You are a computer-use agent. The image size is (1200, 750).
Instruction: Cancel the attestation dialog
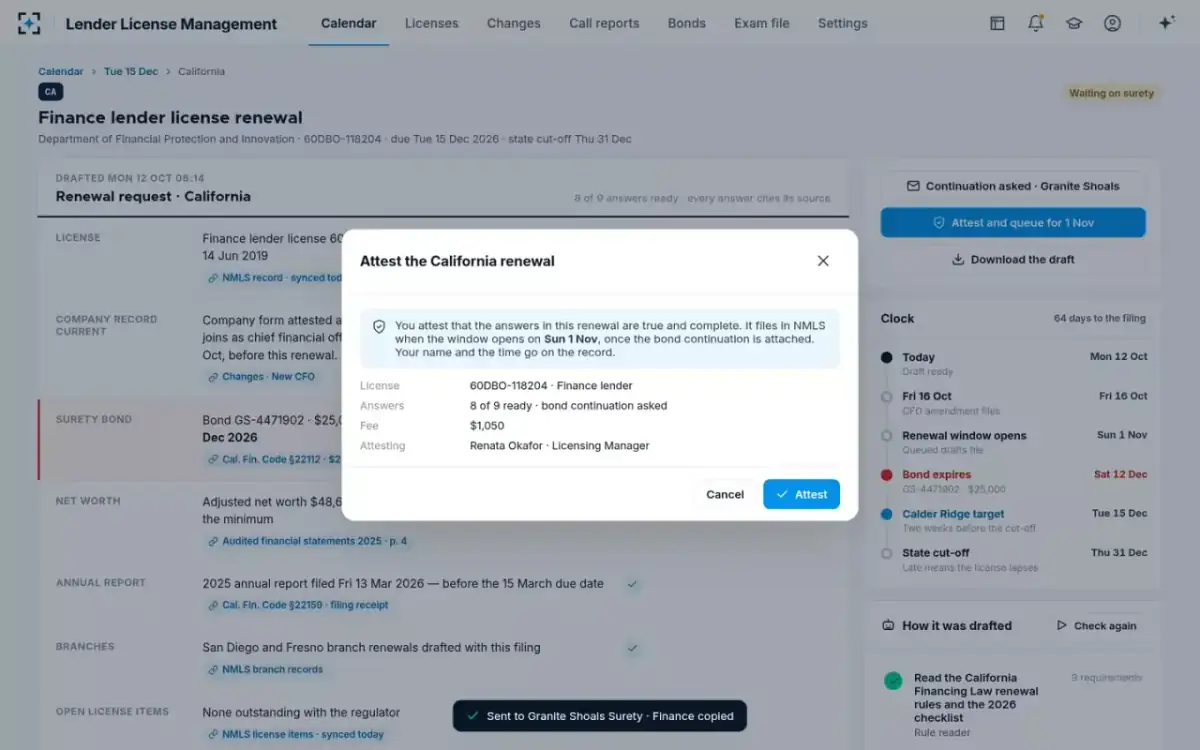click(x=725, y=494)
